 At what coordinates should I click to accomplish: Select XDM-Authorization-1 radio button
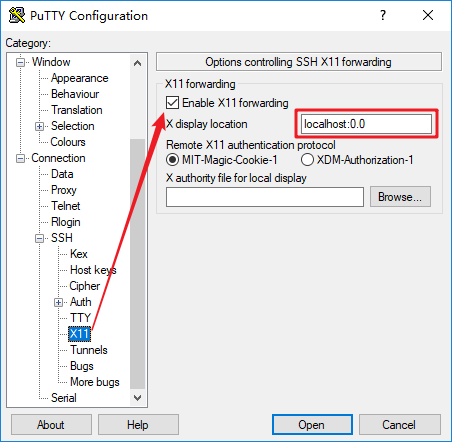(307, 160)
